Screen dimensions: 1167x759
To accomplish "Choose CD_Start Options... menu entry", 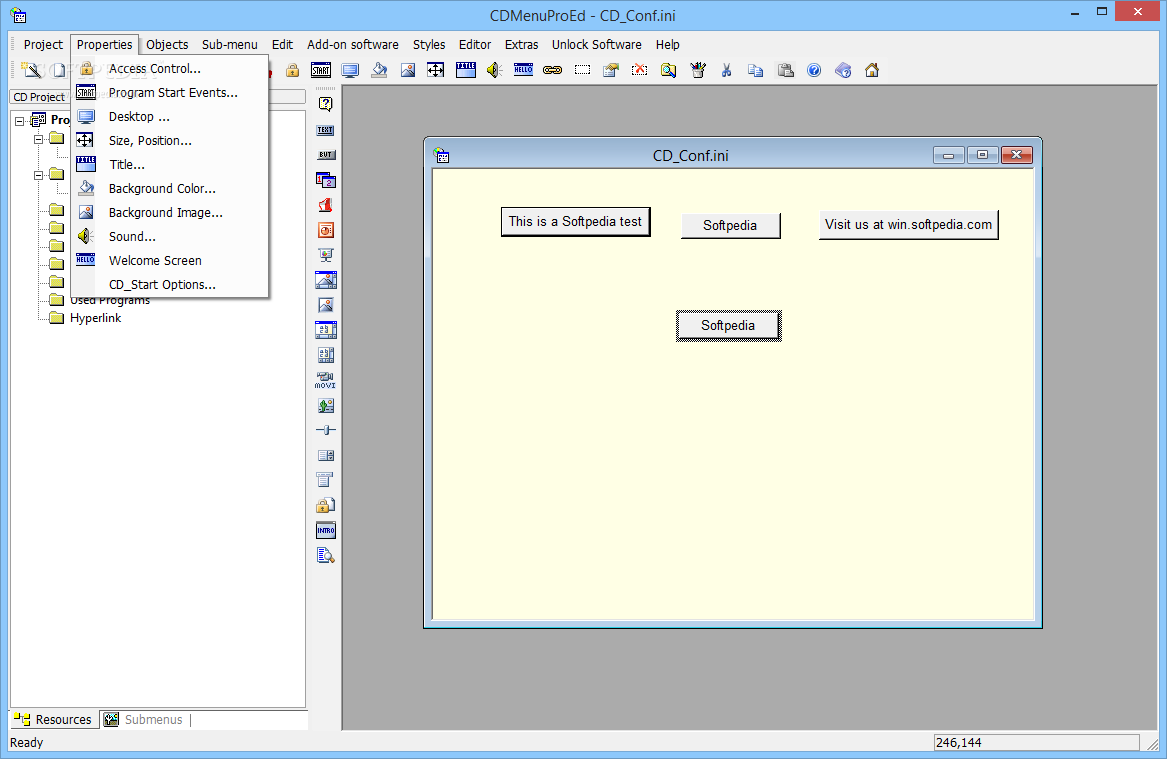I will pyautogui.click(x=170, y=284).
